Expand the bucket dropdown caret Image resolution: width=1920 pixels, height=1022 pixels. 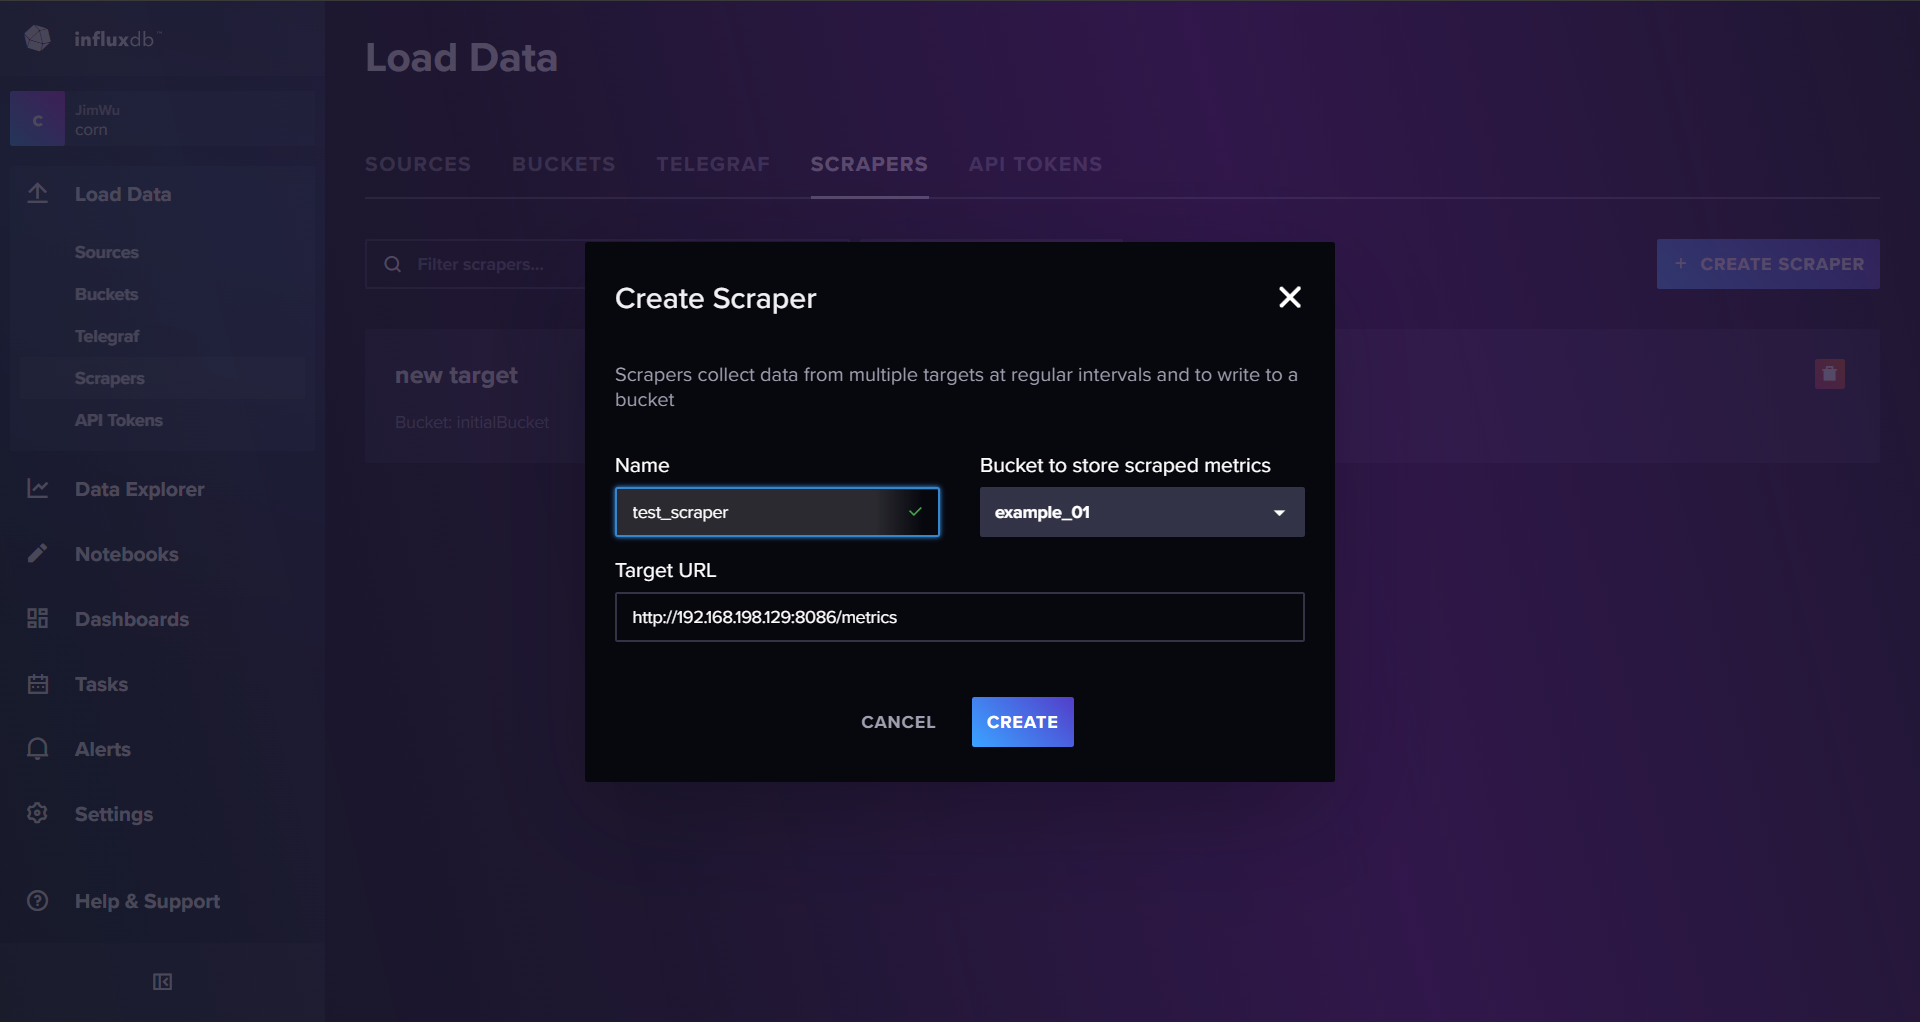pyautogui.click(x=1279, y=513)
